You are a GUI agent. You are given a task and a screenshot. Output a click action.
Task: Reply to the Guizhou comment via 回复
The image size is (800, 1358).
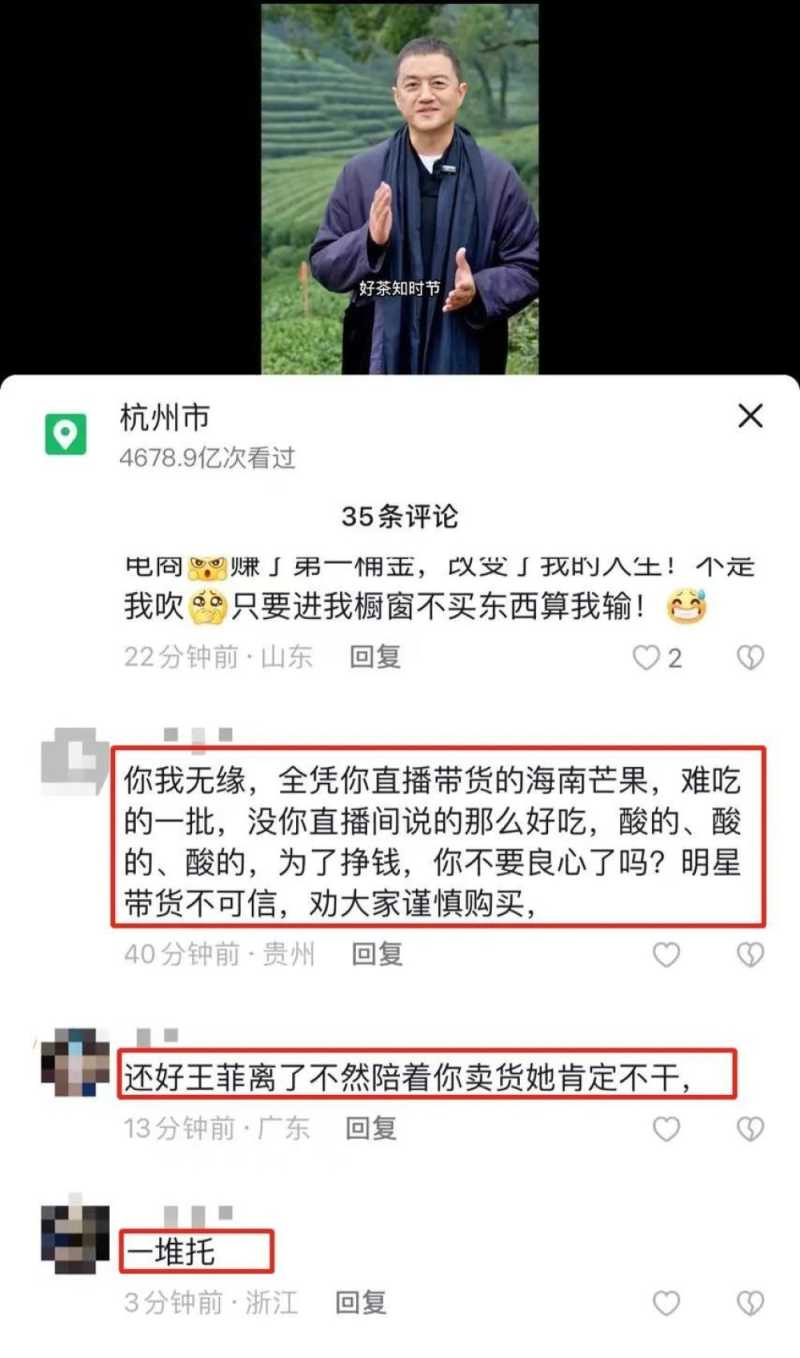[377, 954]
